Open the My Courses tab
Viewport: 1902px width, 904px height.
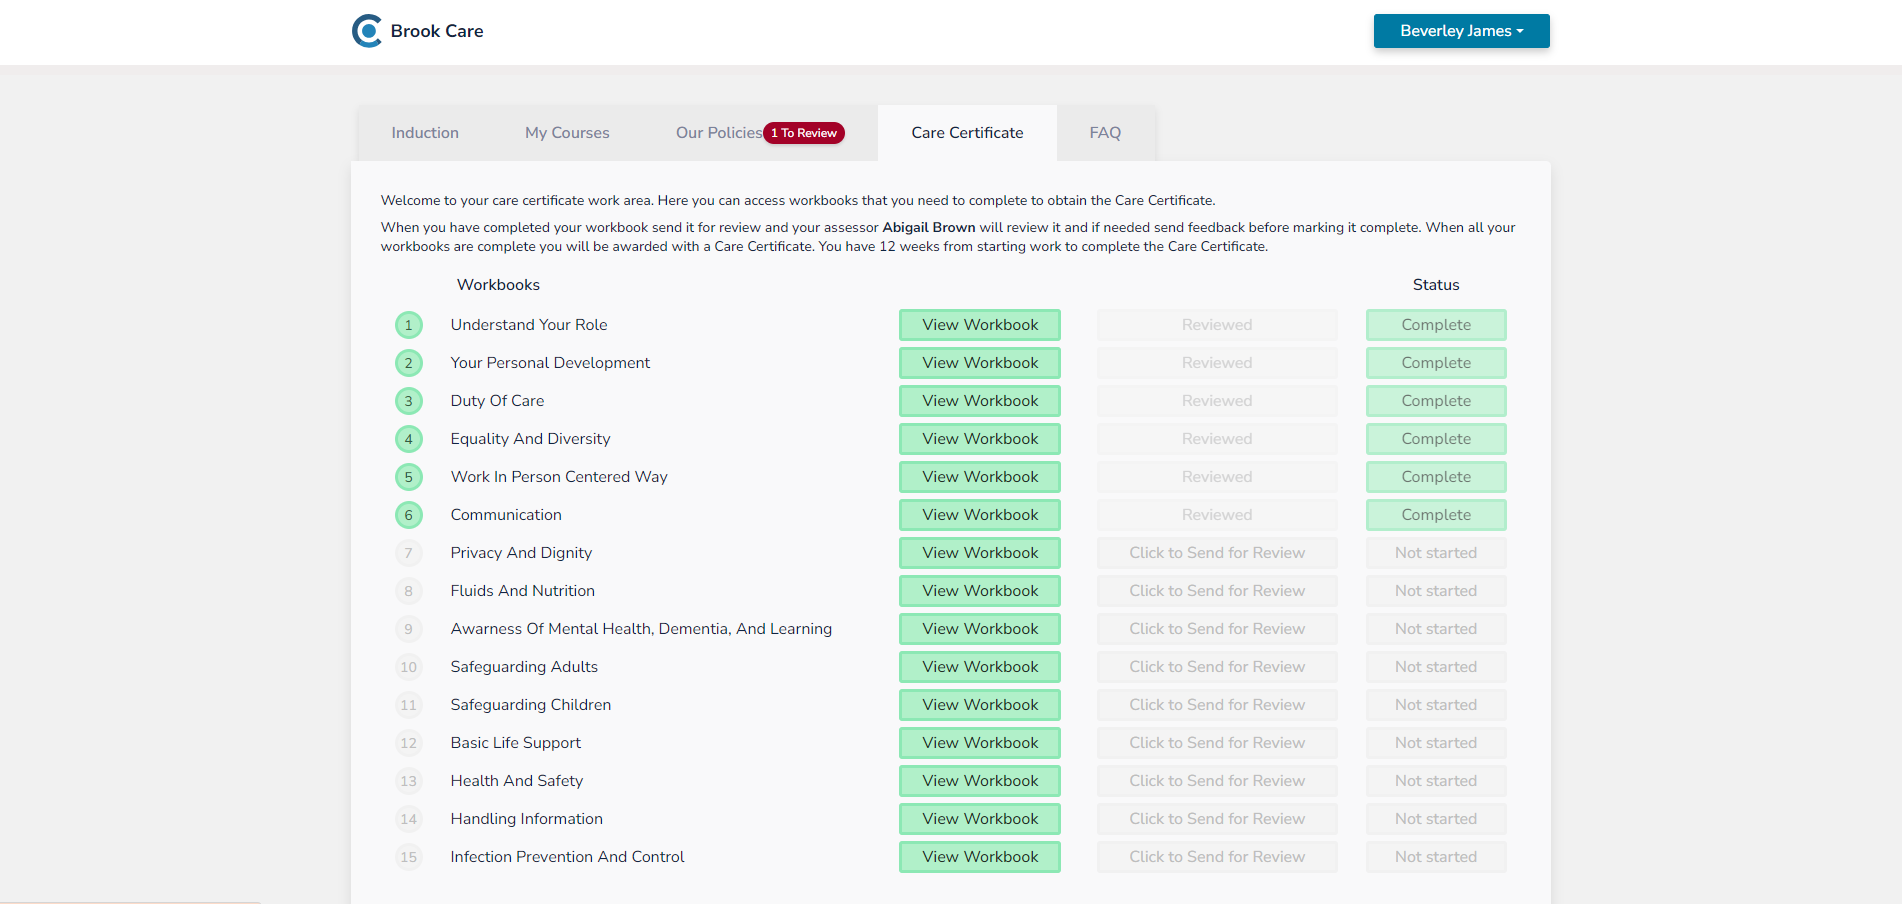coord(567,133)
